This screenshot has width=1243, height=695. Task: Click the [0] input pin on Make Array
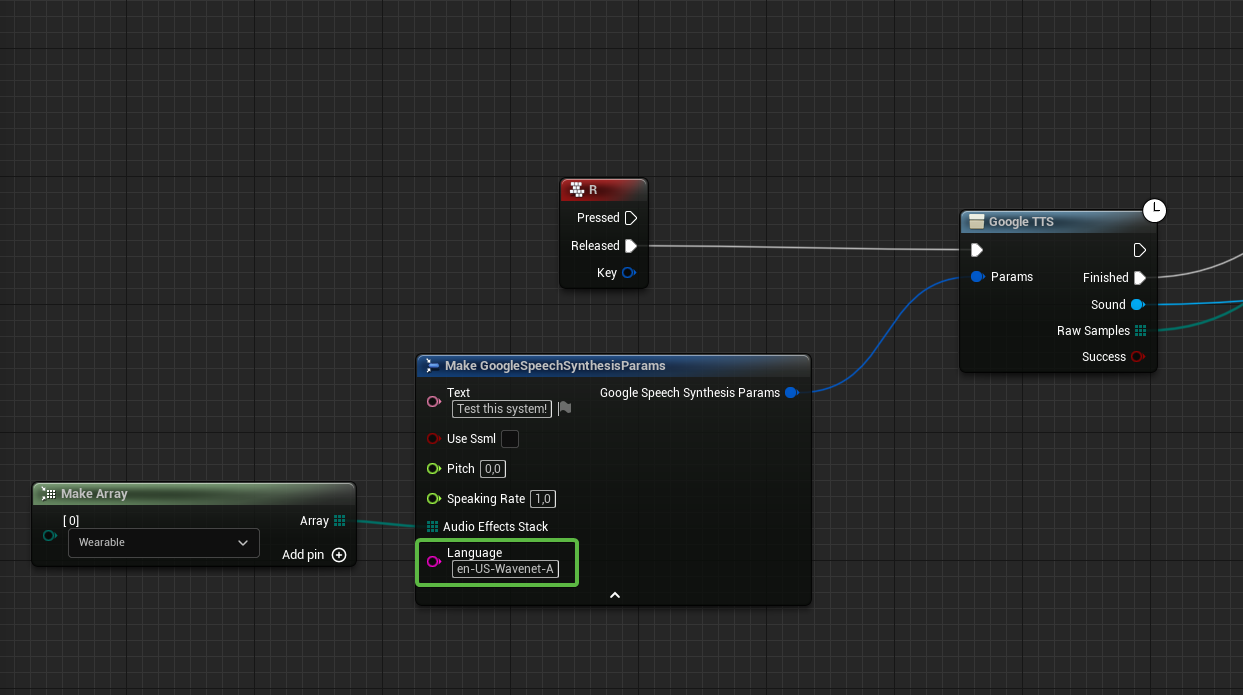tap(49, 536)
